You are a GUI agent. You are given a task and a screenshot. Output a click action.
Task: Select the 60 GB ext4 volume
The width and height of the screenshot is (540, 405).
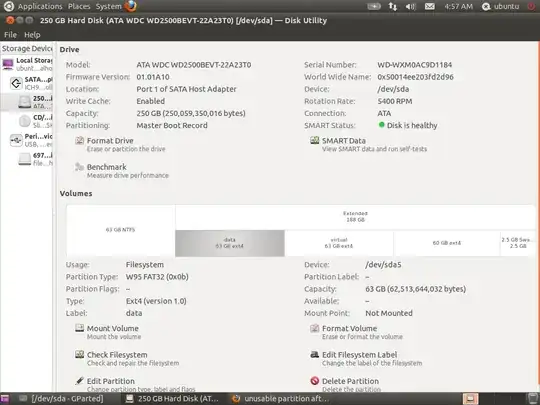pos(447,243)
